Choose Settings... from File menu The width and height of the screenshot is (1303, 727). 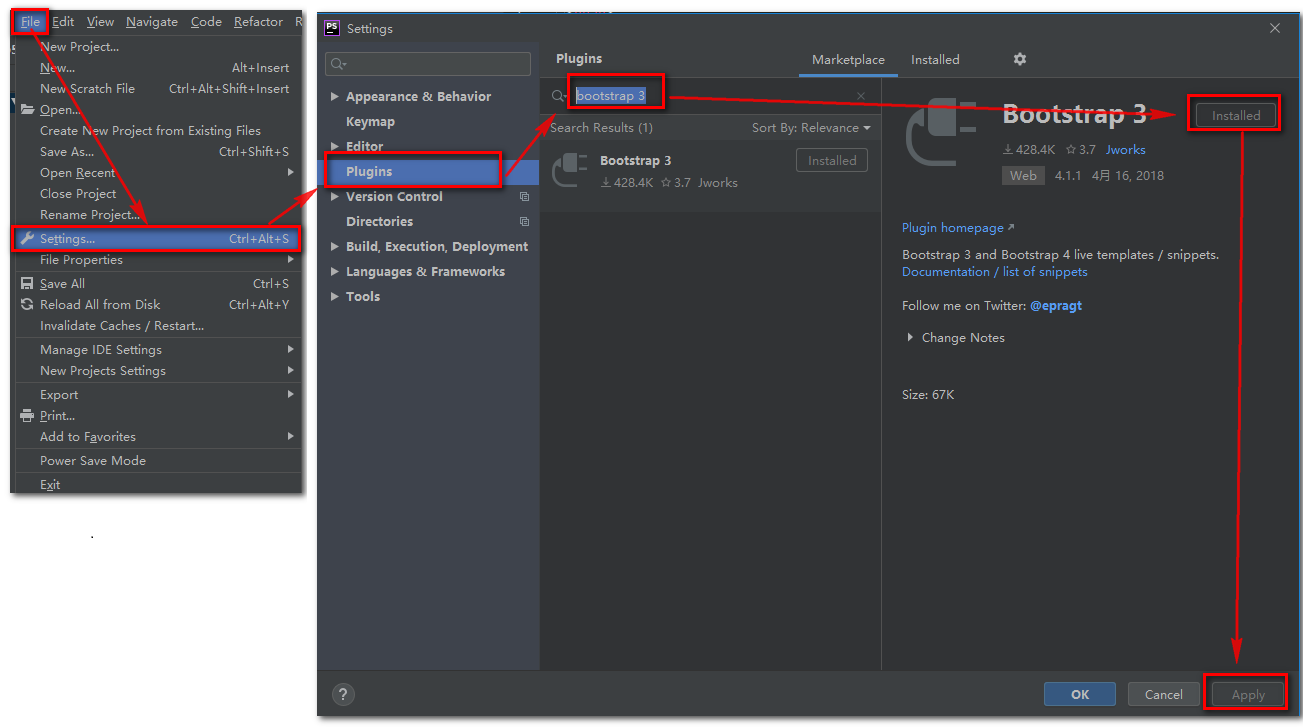(x=157, y=239)
